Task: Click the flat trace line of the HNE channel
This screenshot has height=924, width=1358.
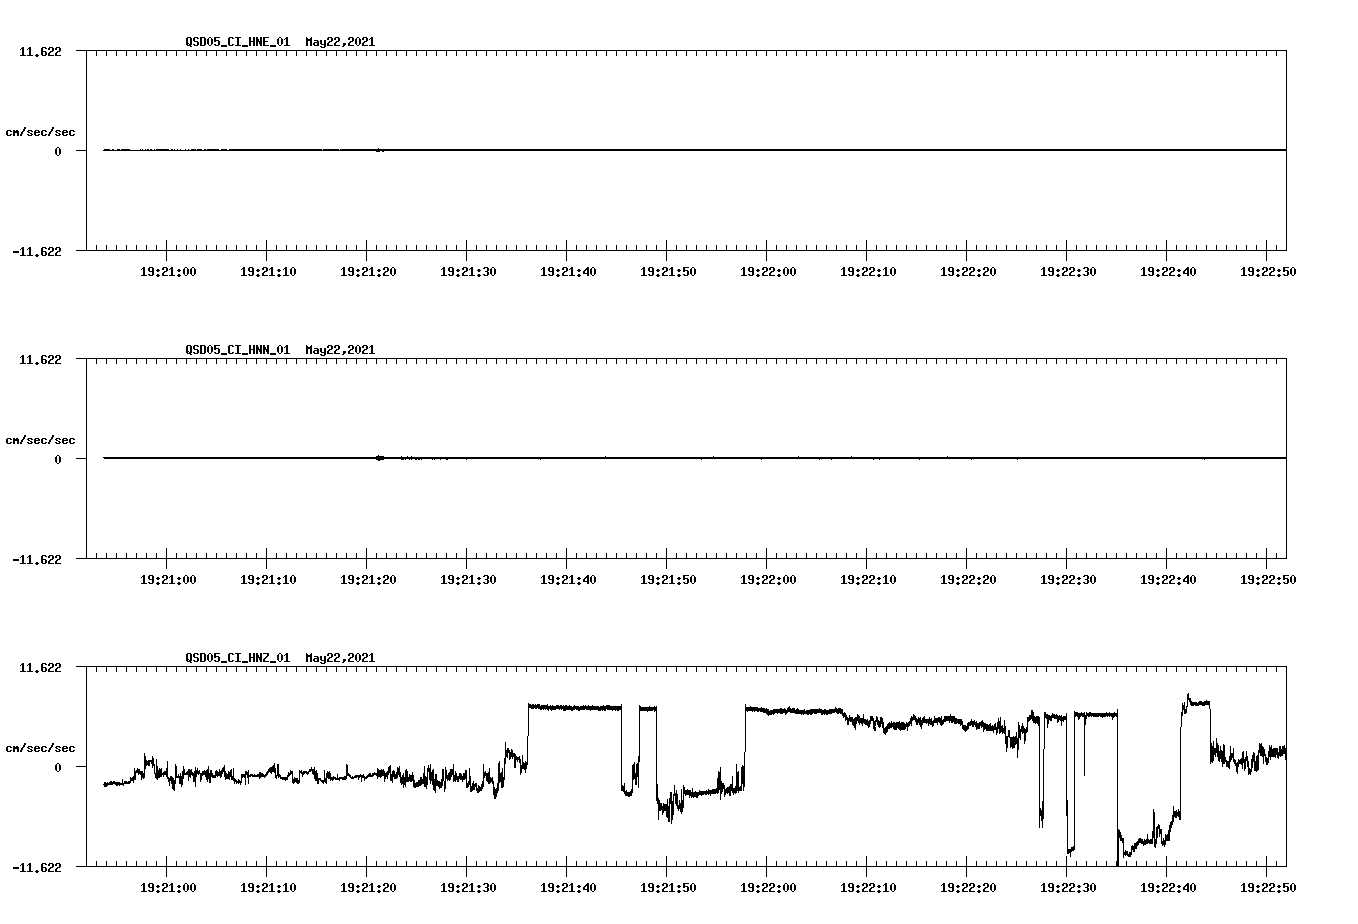Action: [x=700, y=150]
